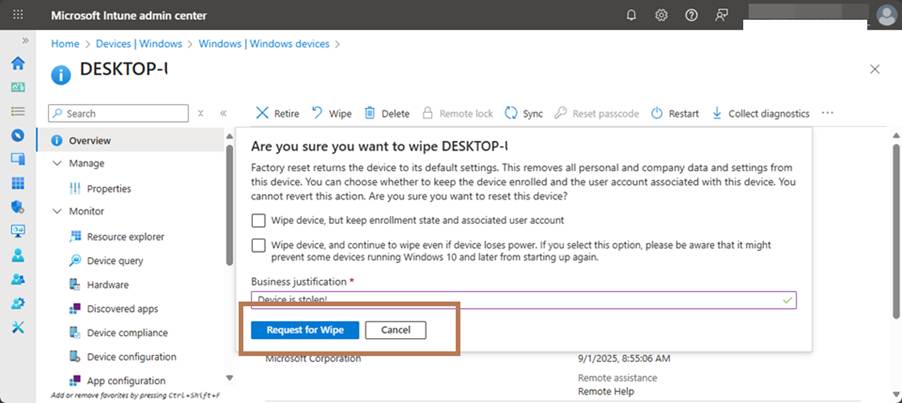
Task: Click the Request for Wipe button
Action: [304, 330]
